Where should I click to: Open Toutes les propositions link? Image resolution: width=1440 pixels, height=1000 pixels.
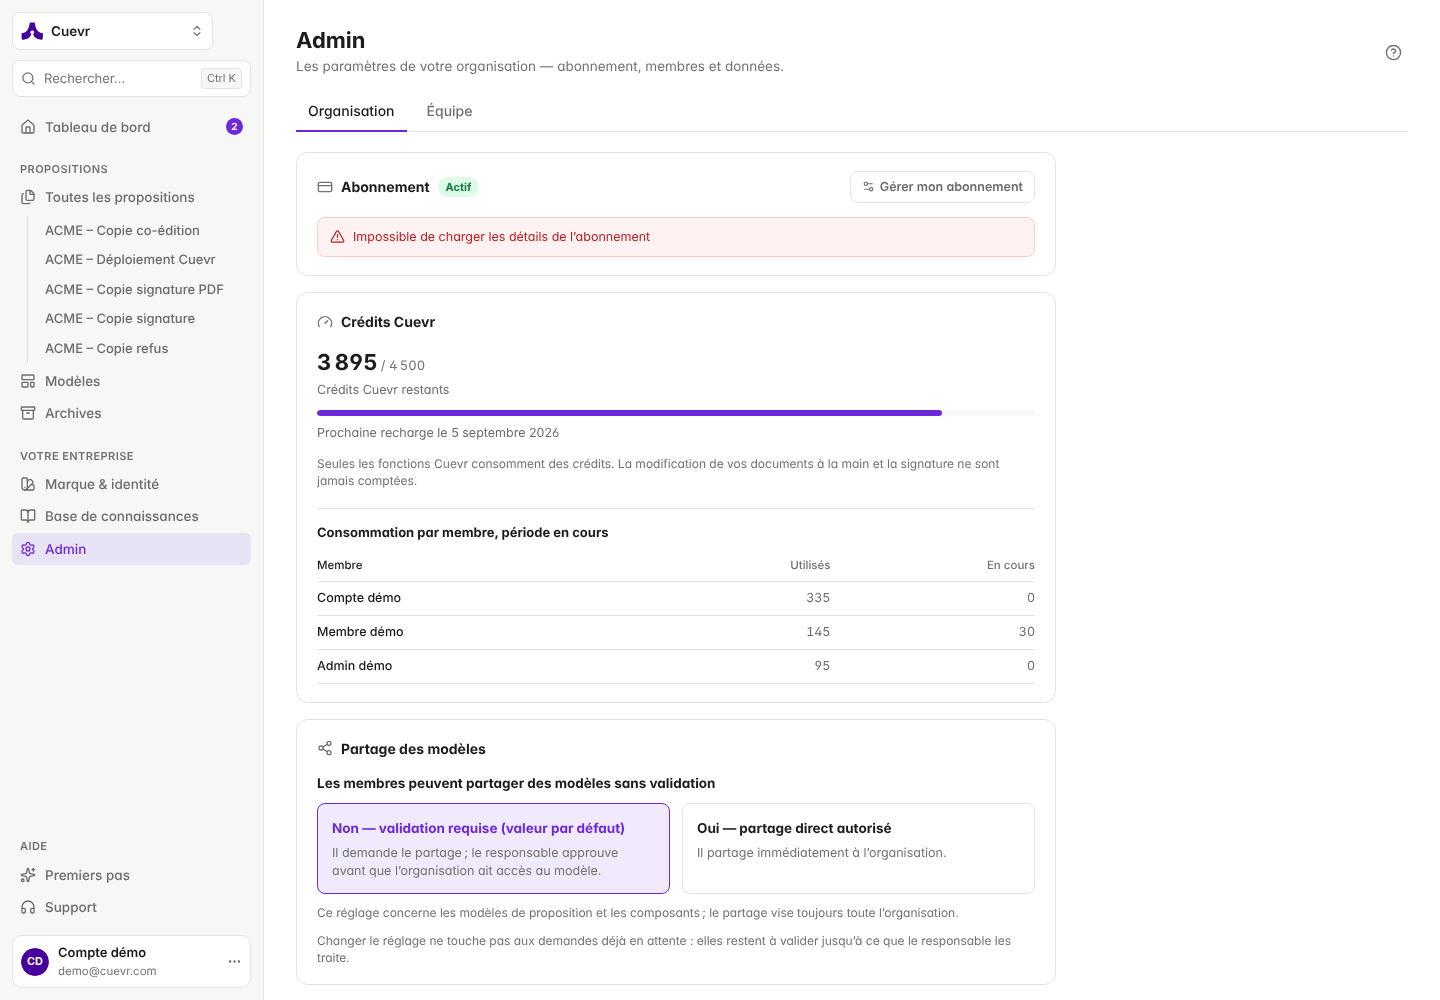coord(131,197)
